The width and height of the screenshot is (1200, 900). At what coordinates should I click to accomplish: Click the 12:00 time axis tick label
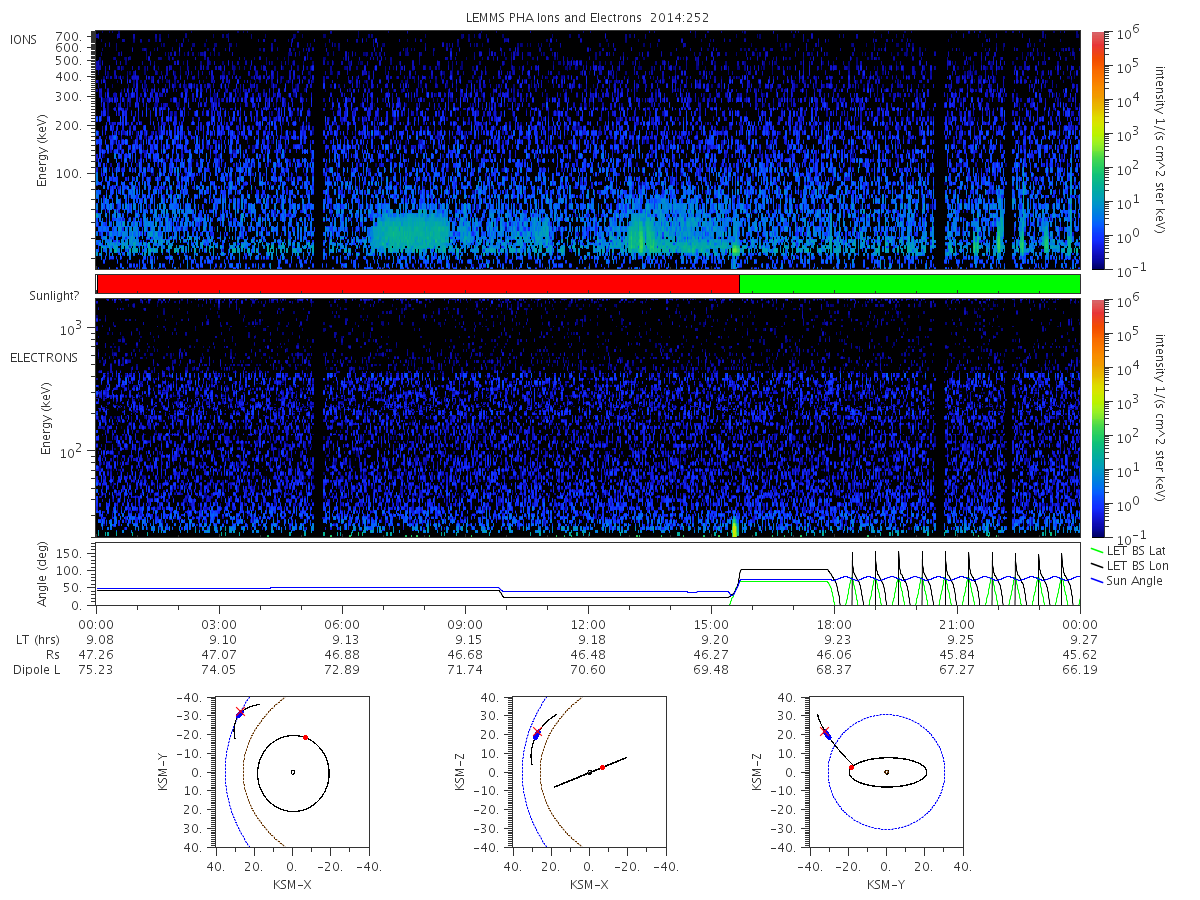588,624
